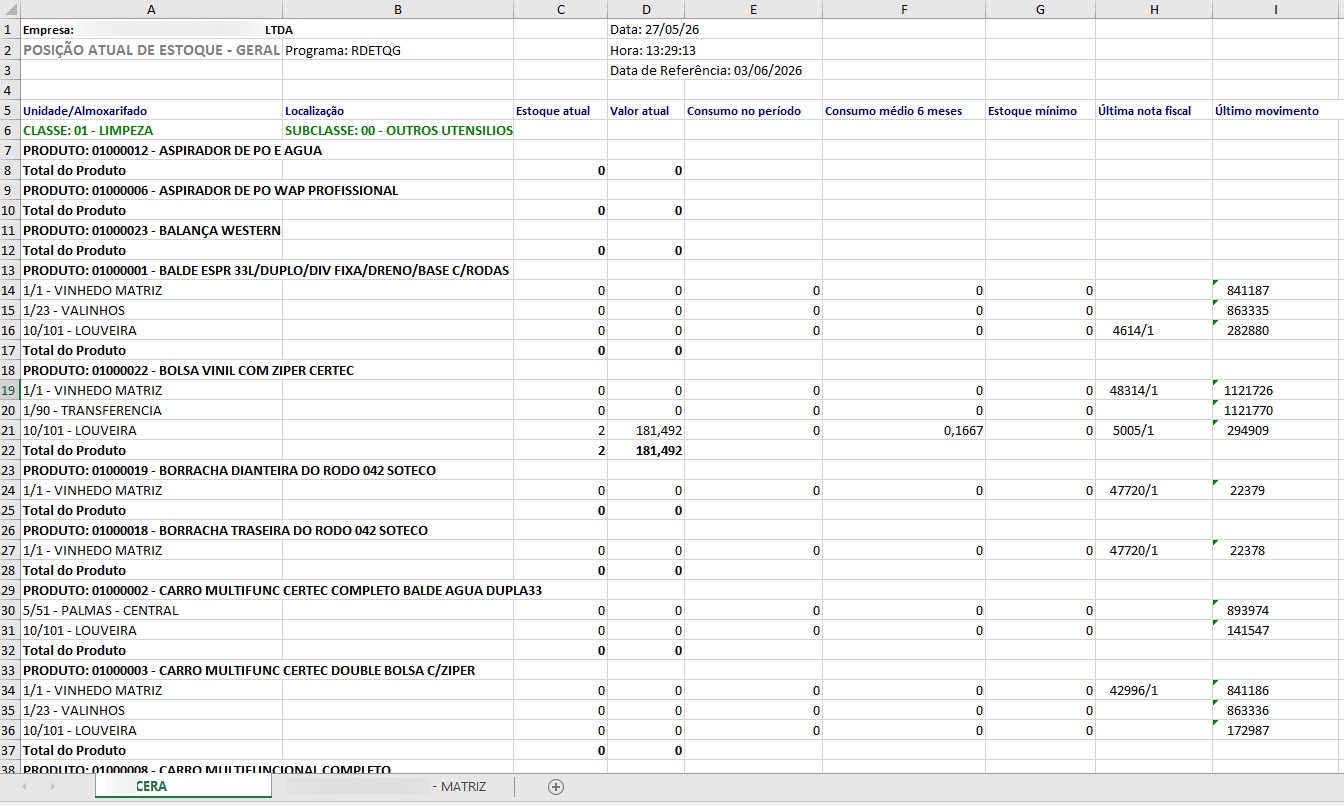This screenshot has width=1344, height=806.
Task: Click the 'Programa: RDETQG' cell
Action: (398, 50)
